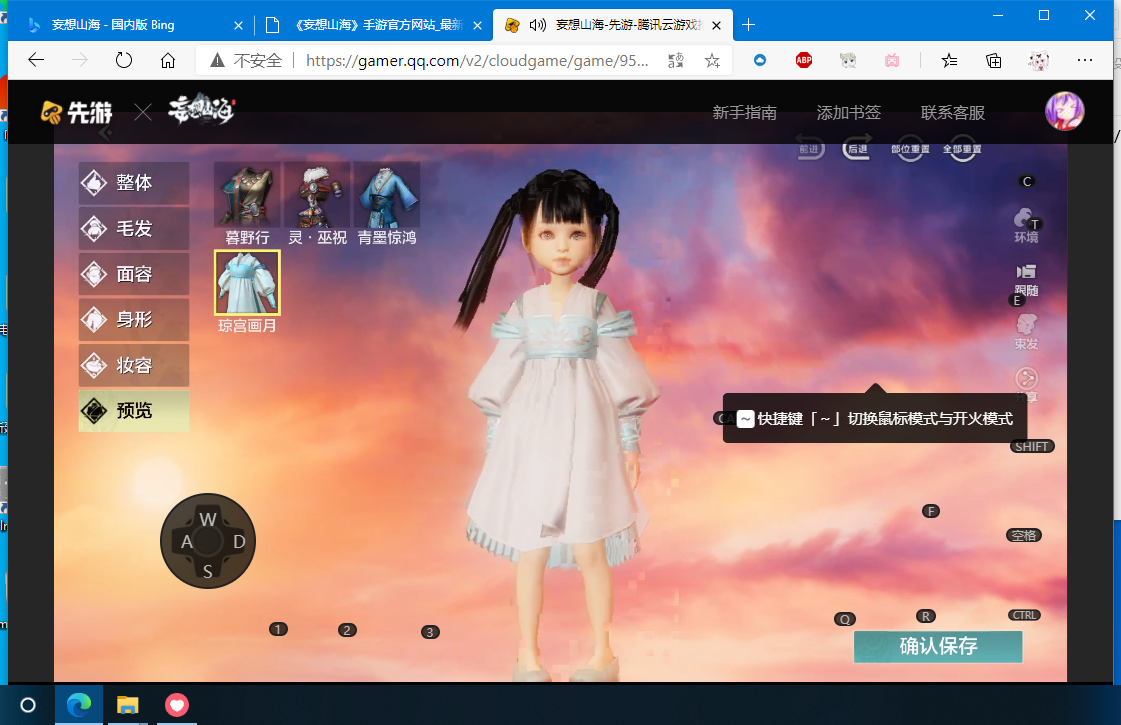1121x725 pixels.
Task: Click the Edge icon in the taskbar
Action: [x=79, y=705]
